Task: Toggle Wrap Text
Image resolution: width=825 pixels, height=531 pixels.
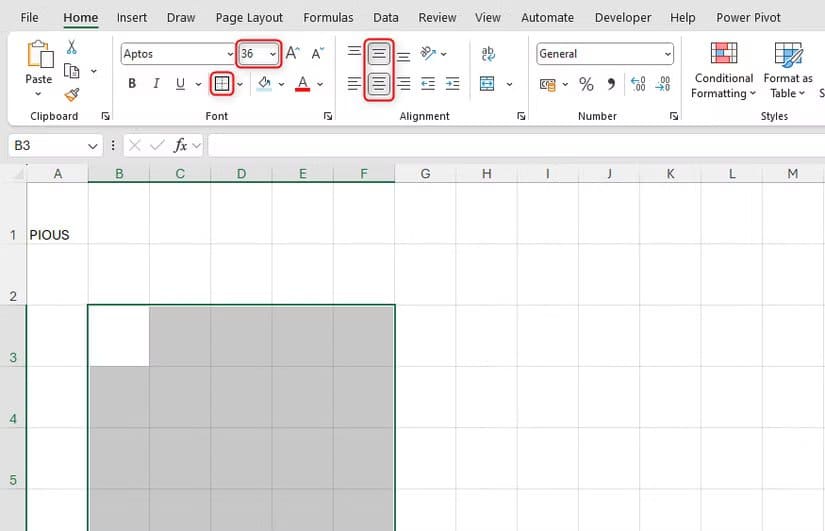Action: click(x=488, y=54)
